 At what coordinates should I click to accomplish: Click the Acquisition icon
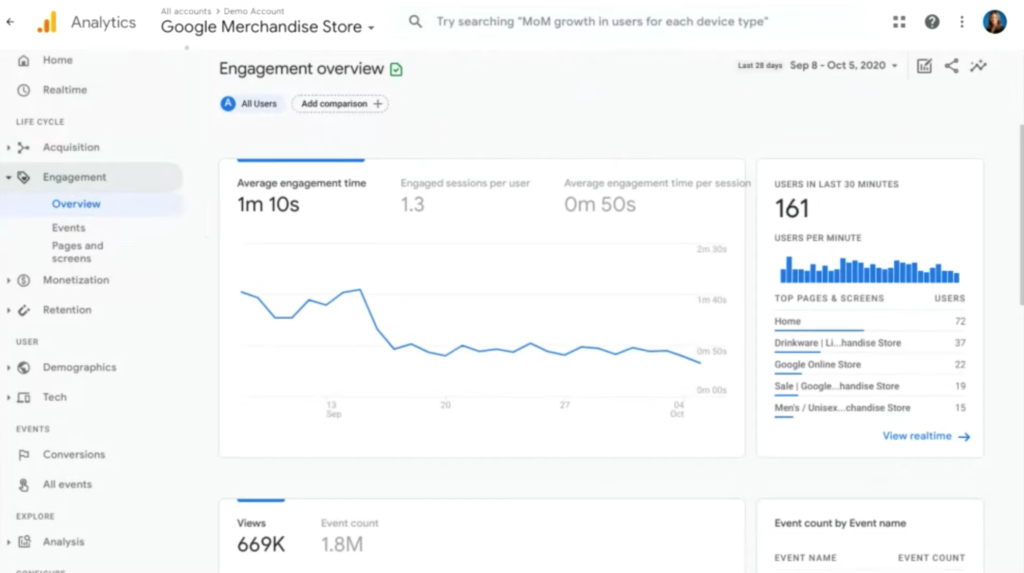coord(24,148)
